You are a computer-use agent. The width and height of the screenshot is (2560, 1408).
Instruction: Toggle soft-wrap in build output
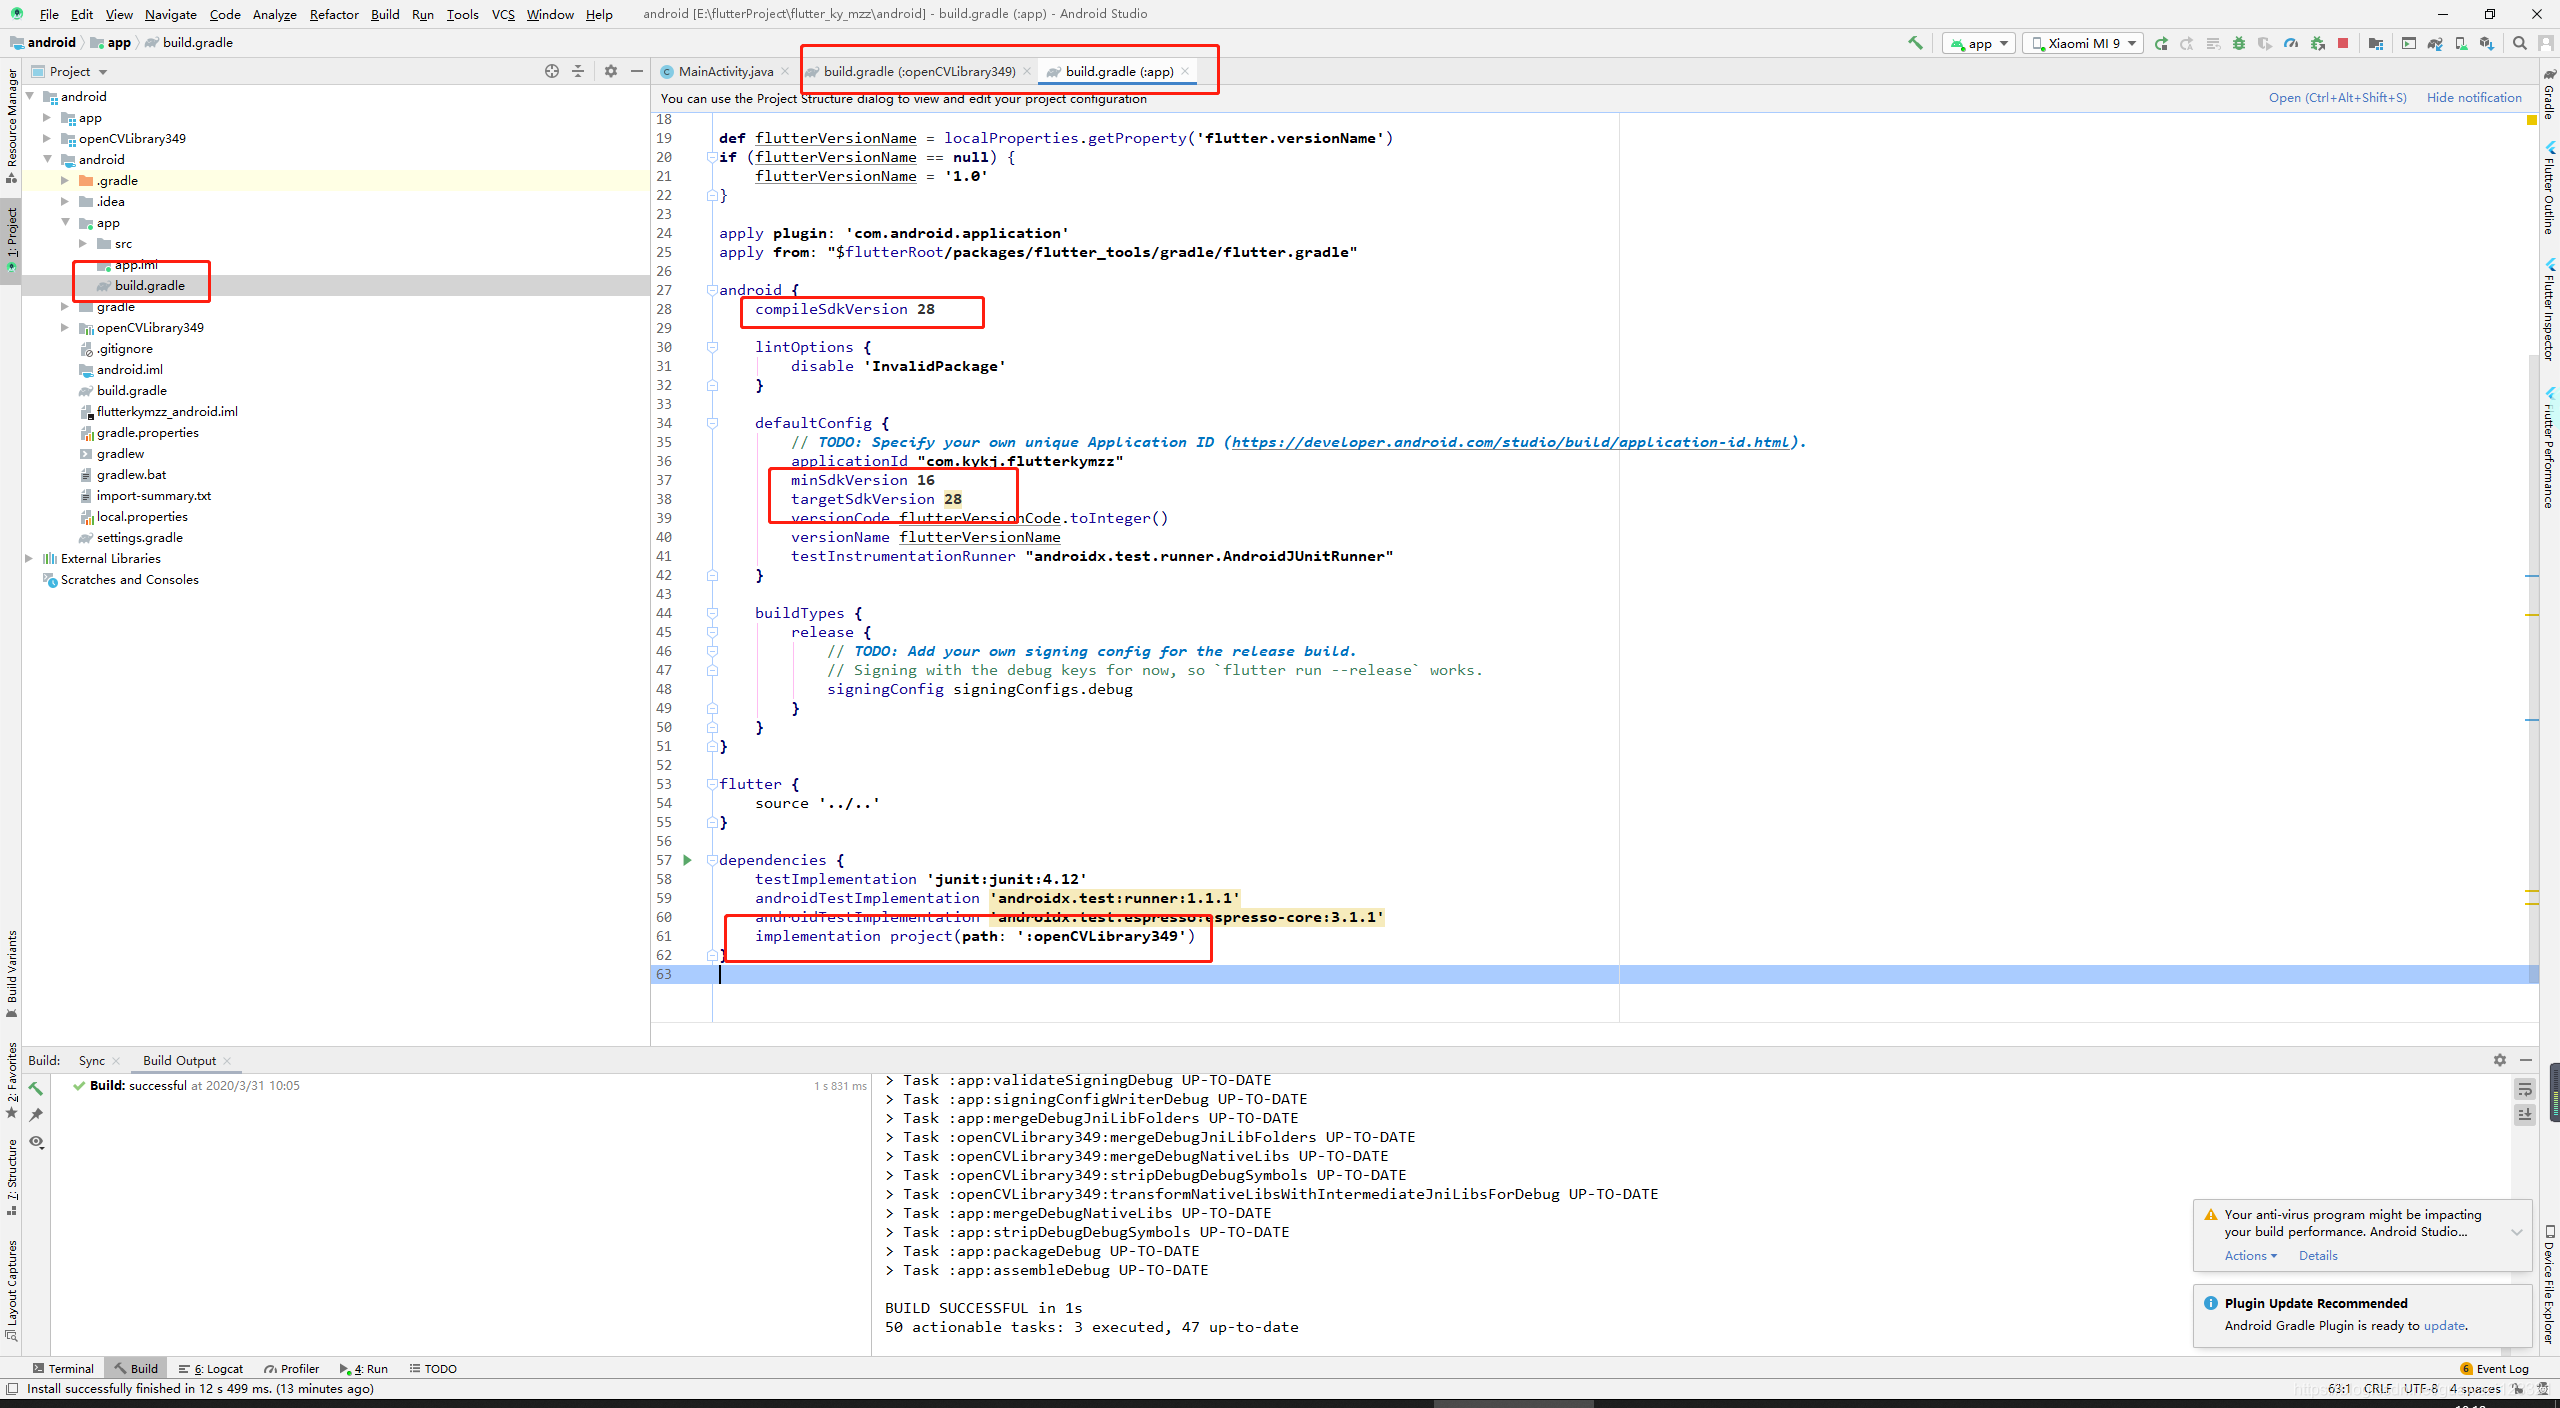2525,1089
